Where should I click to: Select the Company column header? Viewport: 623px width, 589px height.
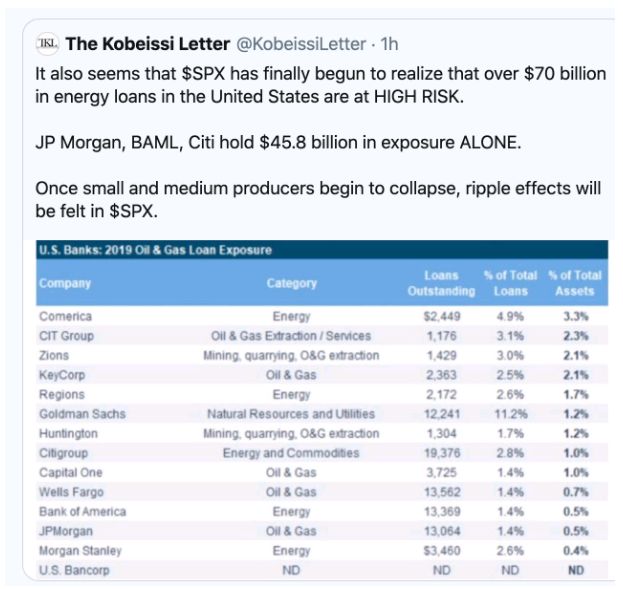tap(65, 283)
